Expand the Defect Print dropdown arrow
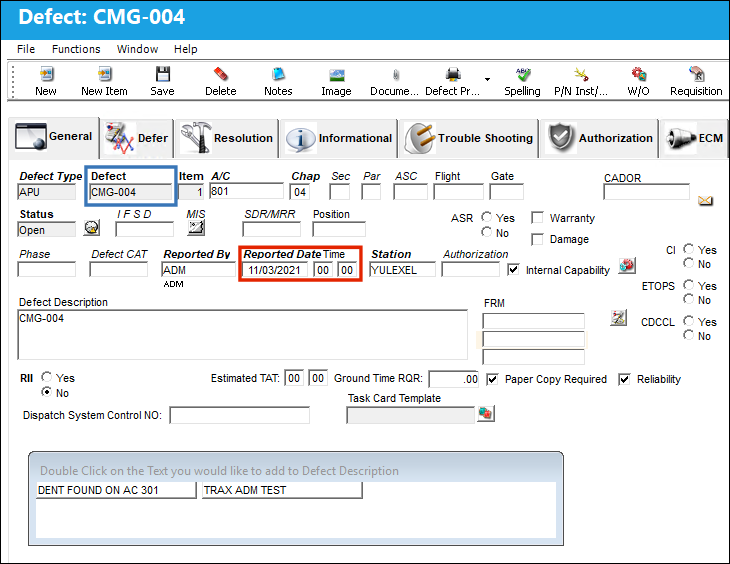Viewport: 730px width, 564px height. tap(487, 79)
